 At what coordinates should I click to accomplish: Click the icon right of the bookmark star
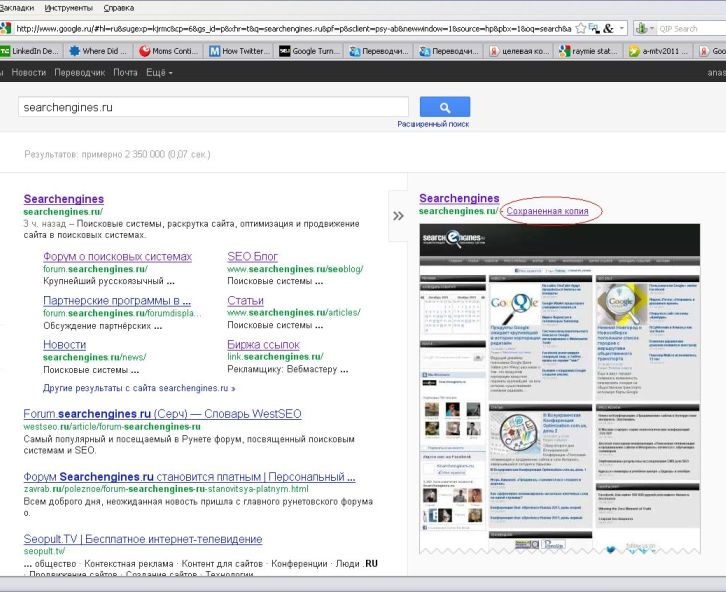coord(594,29)
